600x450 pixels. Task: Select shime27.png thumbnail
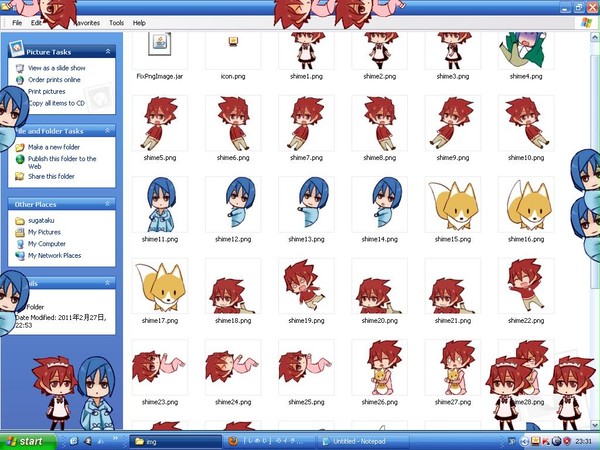[x=453, y=367]
